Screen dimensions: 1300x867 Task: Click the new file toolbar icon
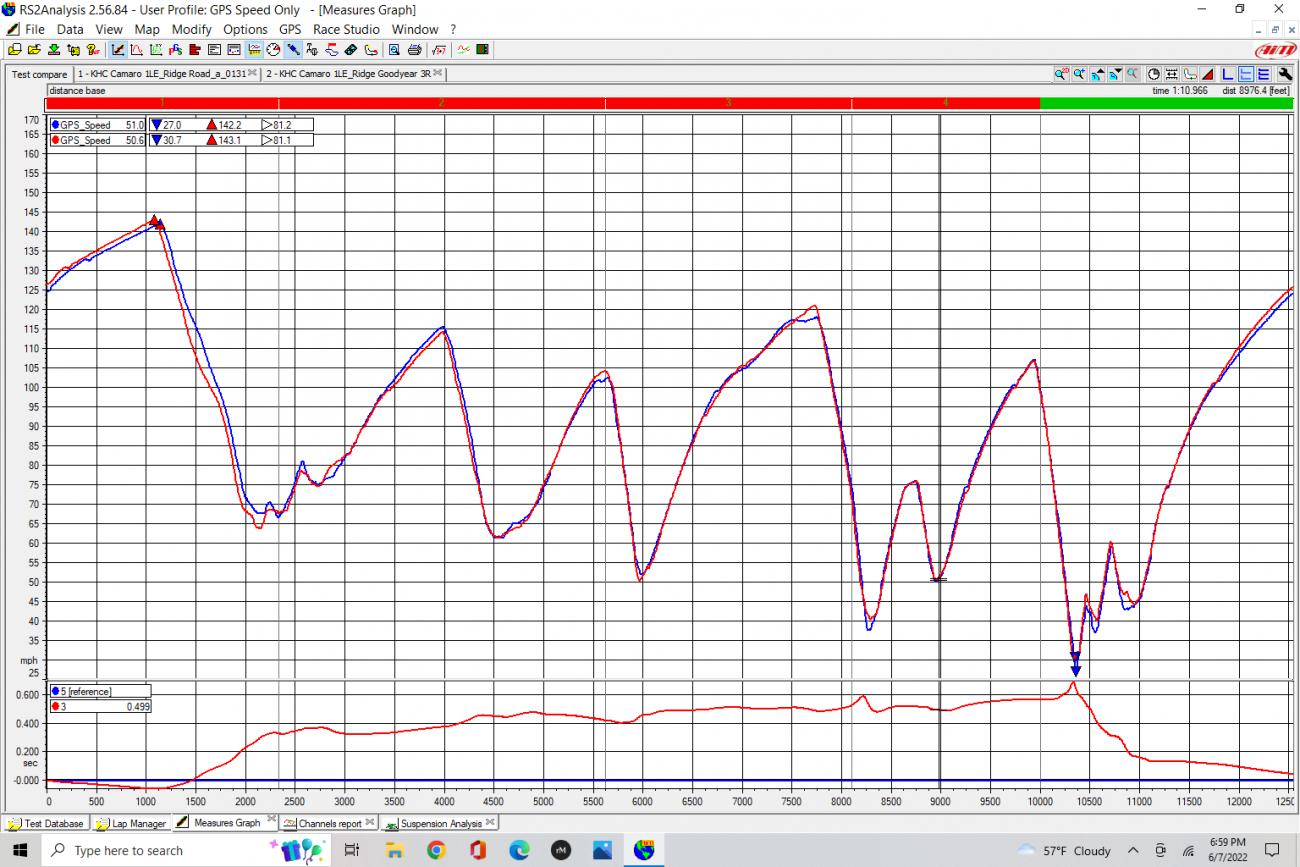coord(15,49)
